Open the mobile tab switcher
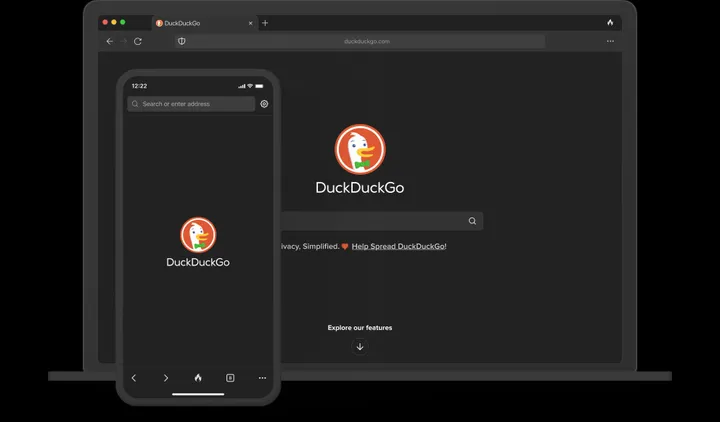This screenshot has width=720, height=422. 230,378
